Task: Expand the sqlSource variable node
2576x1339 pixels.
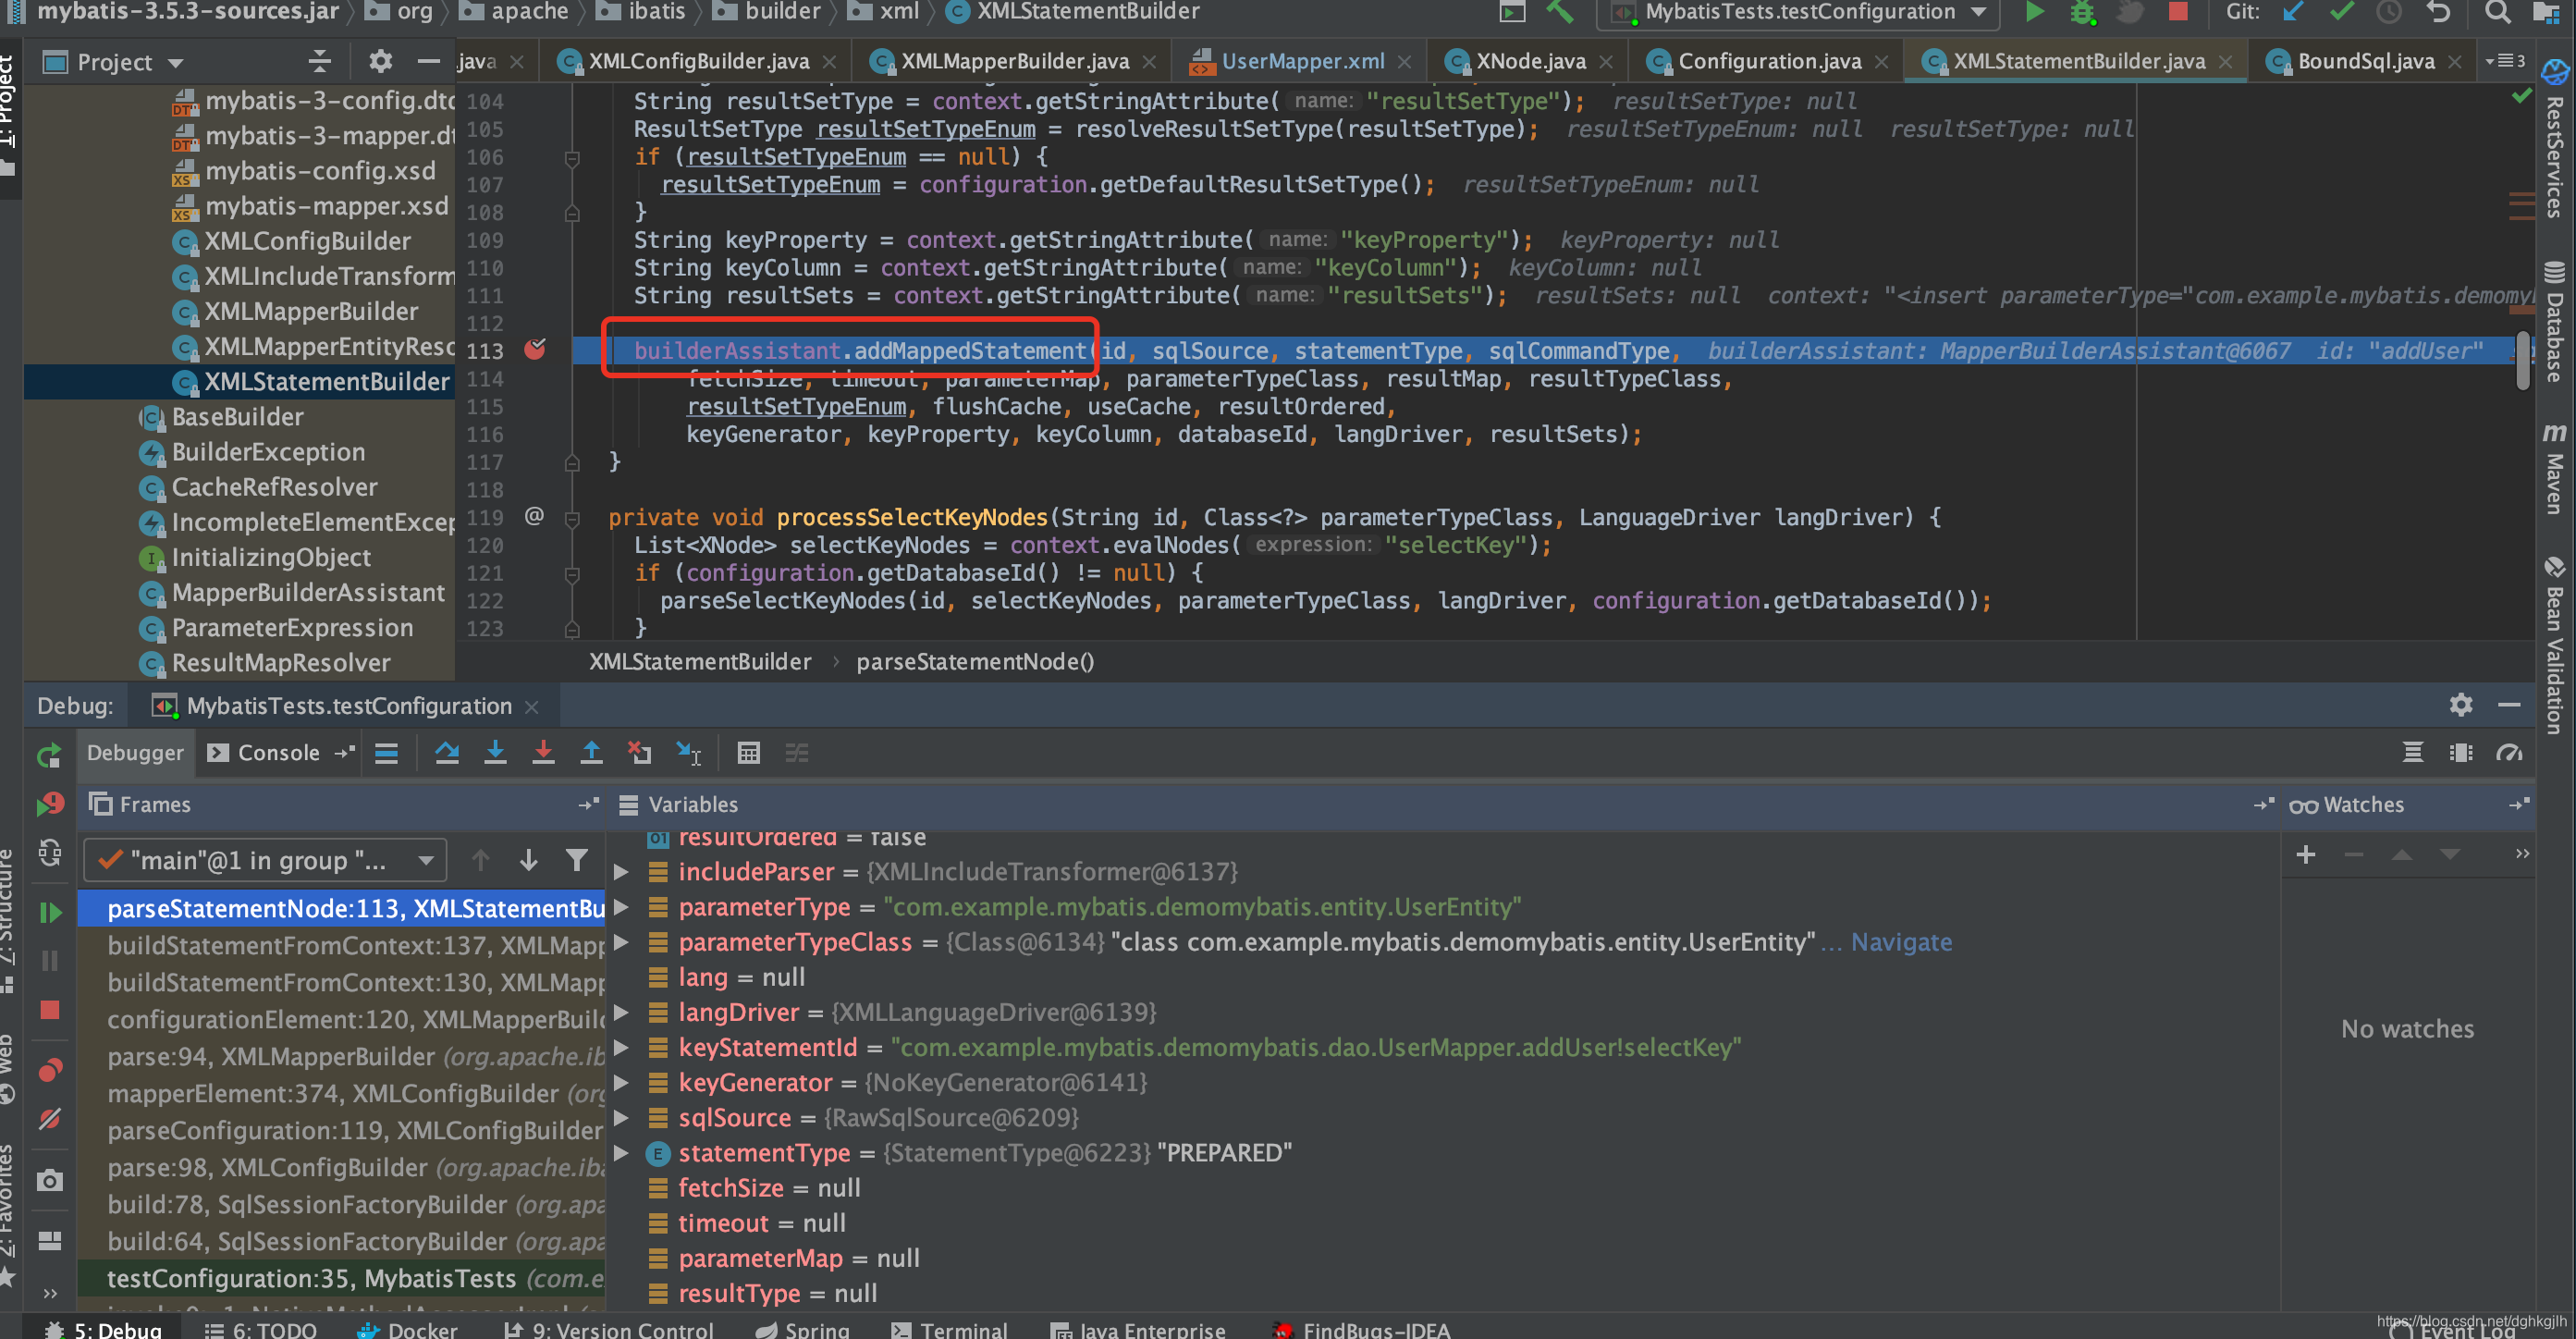Action: [621, 1117]
